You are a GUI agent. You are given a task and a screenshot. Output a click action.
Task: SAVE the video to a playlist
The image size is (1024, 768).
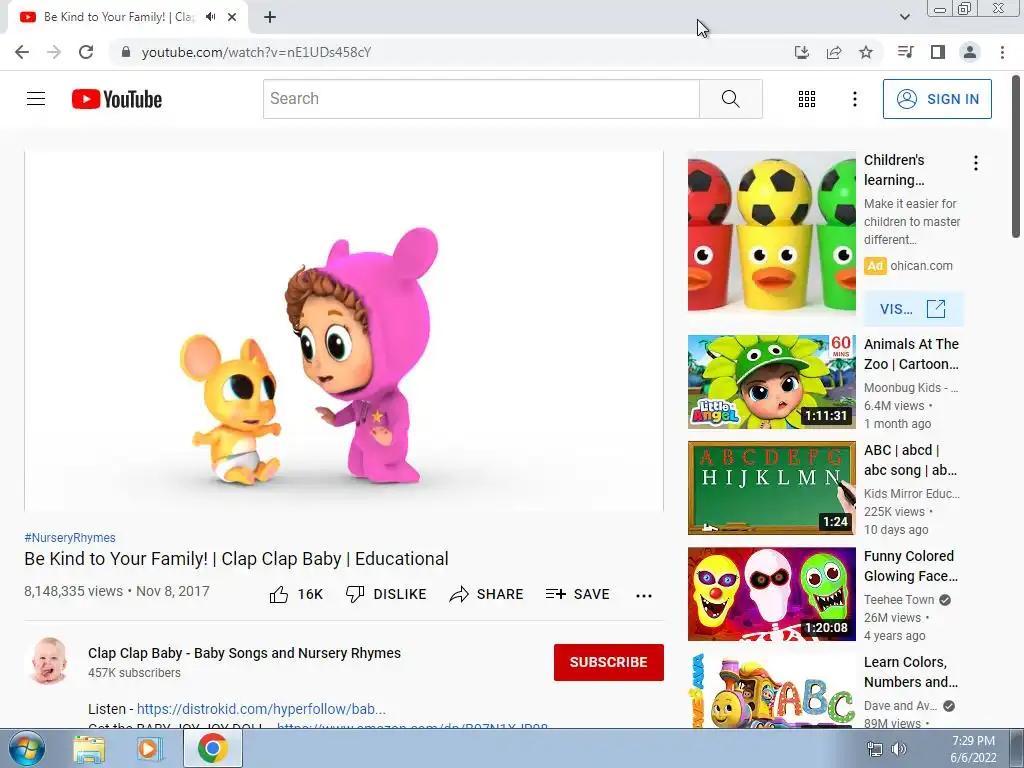click(x=578, y=594)
